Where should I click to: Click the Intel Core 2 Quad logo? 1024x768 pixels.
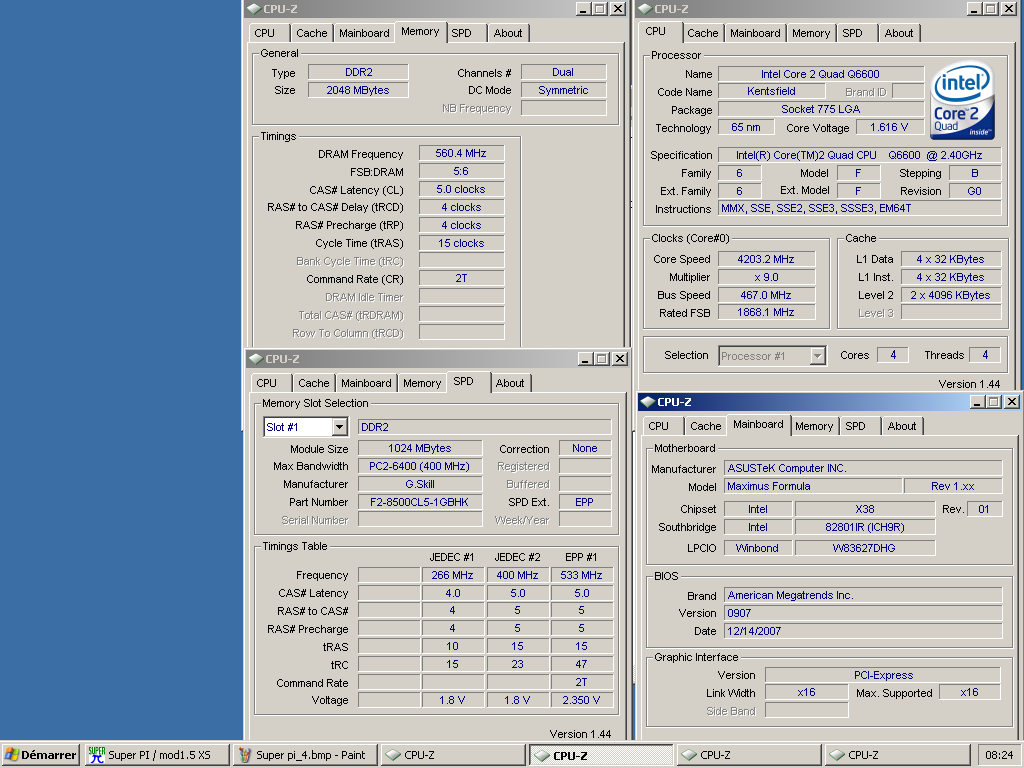[962, 101]
